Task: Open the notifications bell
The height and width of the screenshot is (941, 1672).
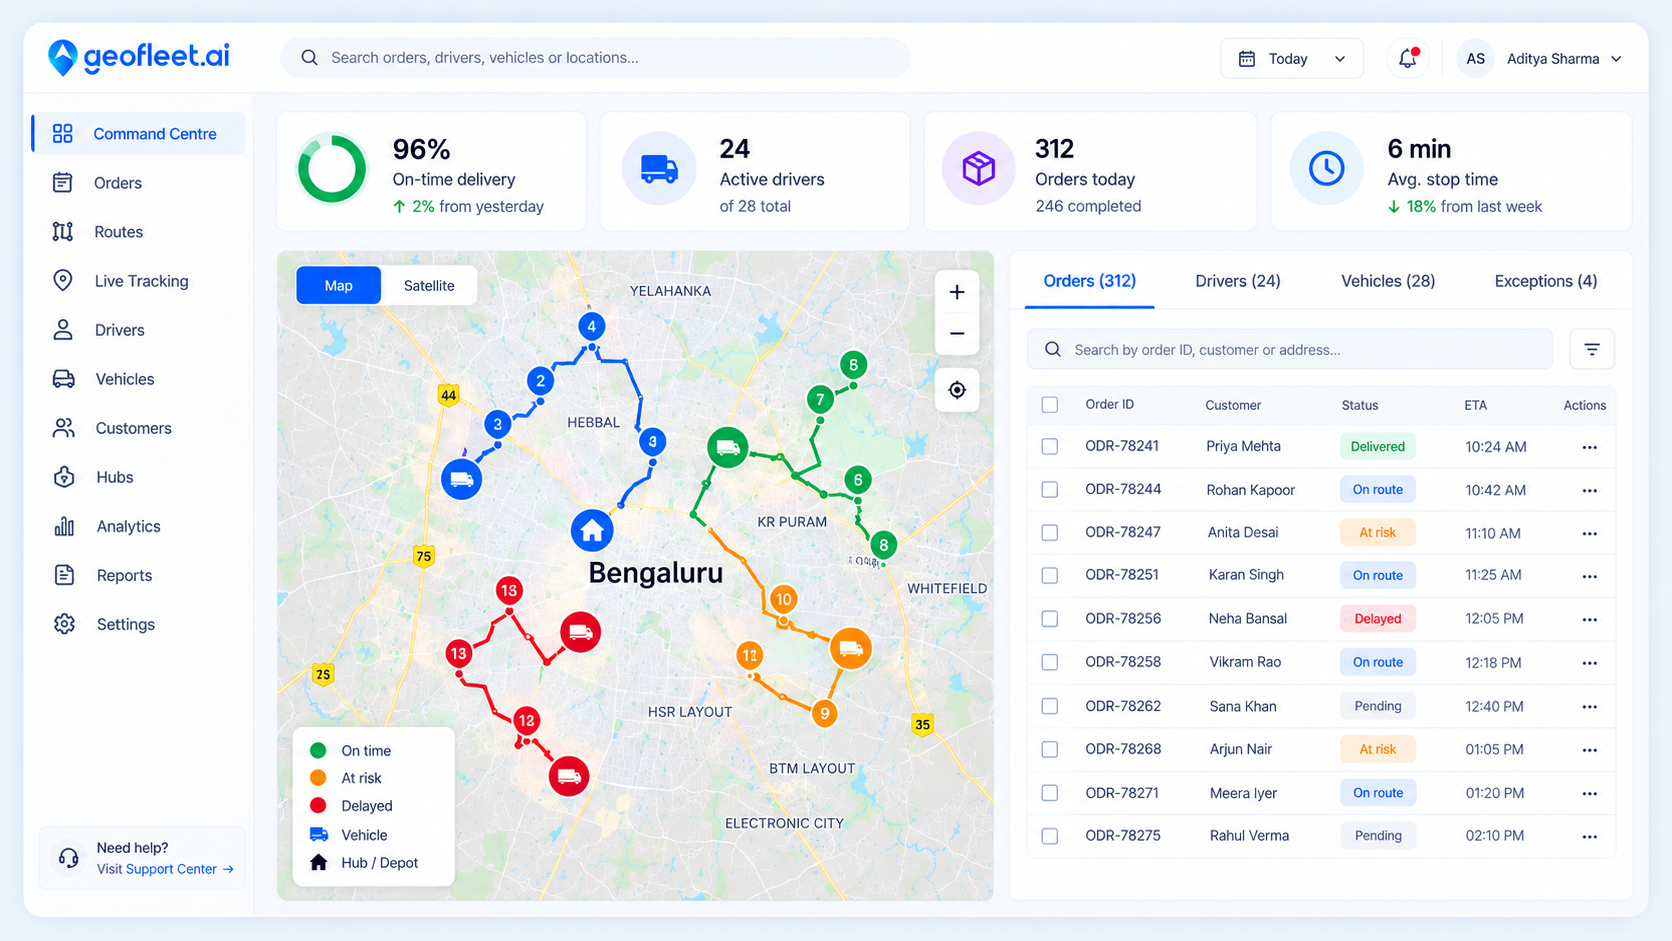Action: [x=1408, y=58]
